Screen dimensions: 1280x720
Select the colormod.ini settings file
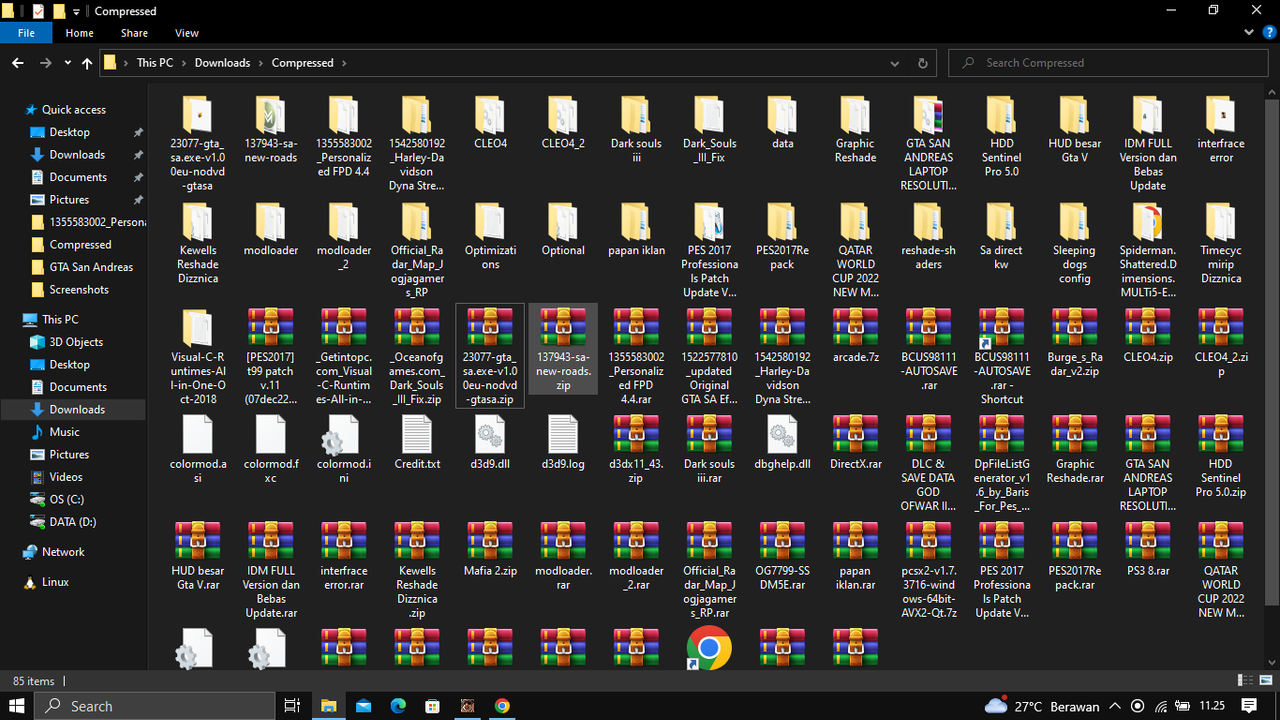pyautogui.click(x=344, y=451)
